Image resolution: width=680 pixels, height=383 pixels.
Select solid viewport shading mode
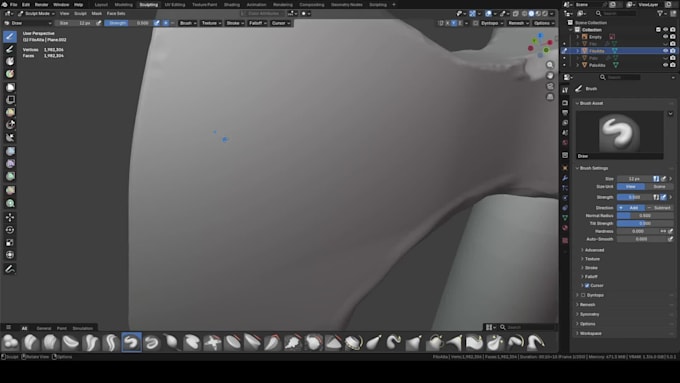(x=531, y=13)
